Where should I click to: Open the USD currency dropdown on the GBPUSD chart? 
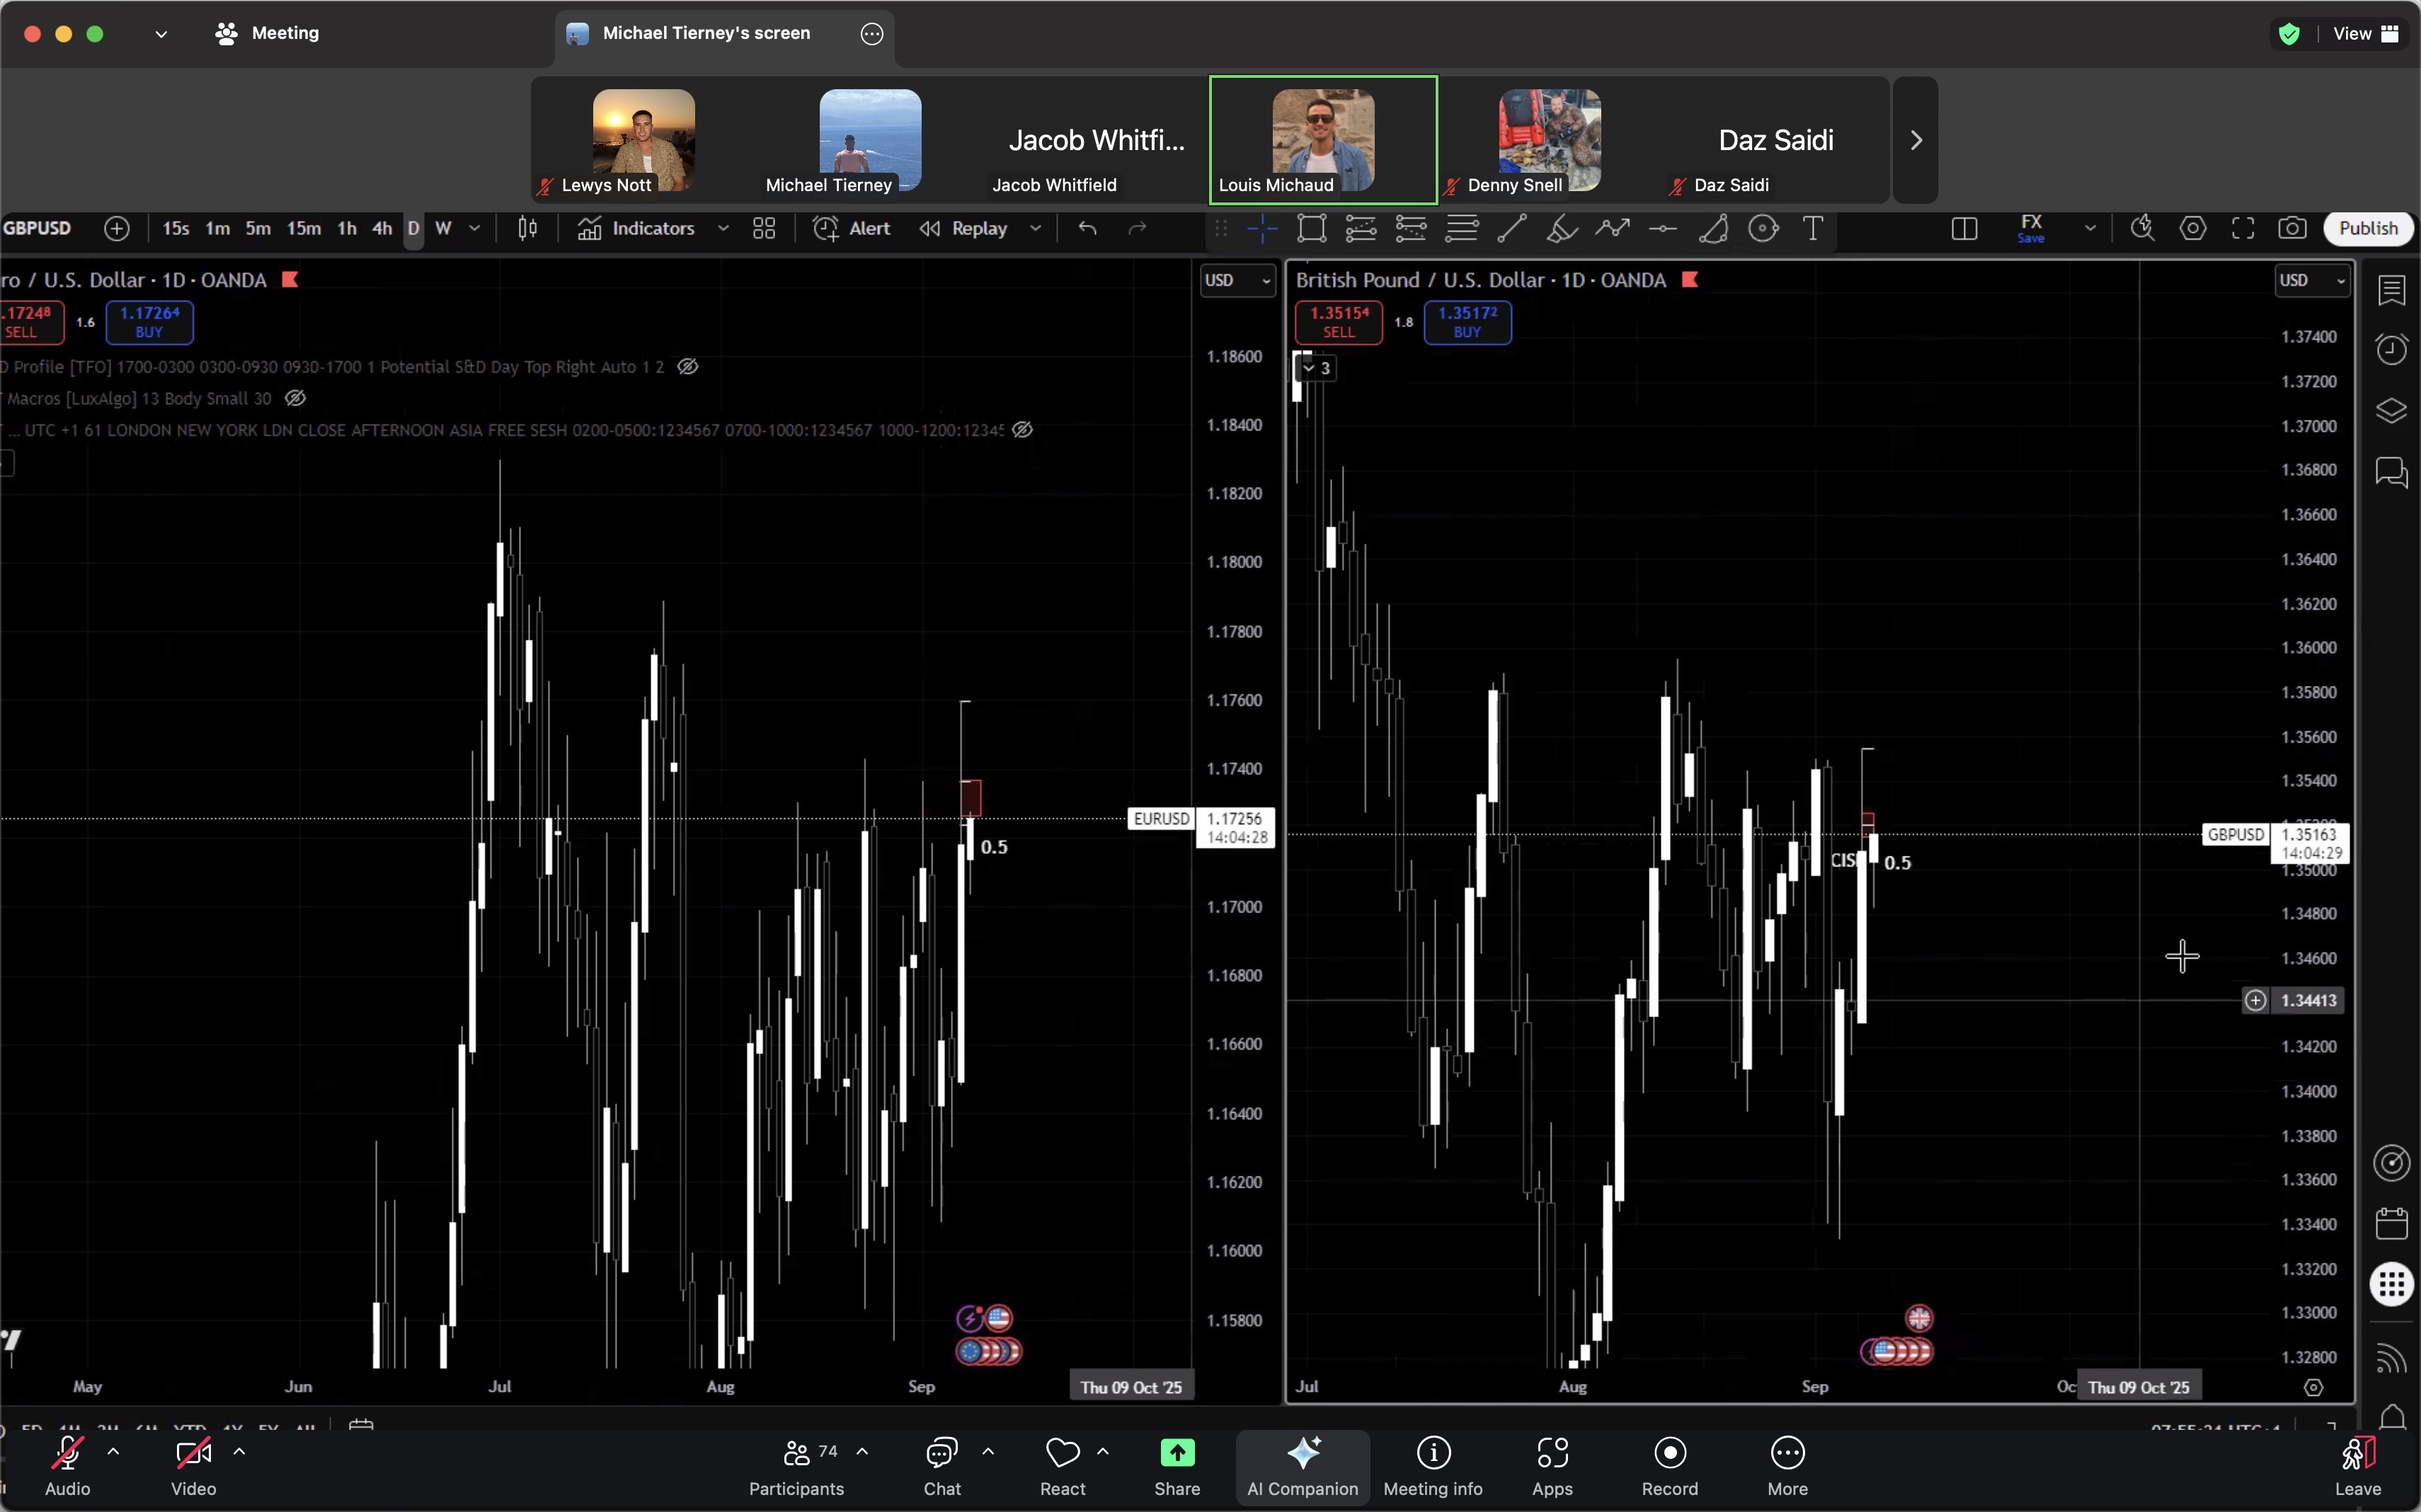[x=2312, y=281]
